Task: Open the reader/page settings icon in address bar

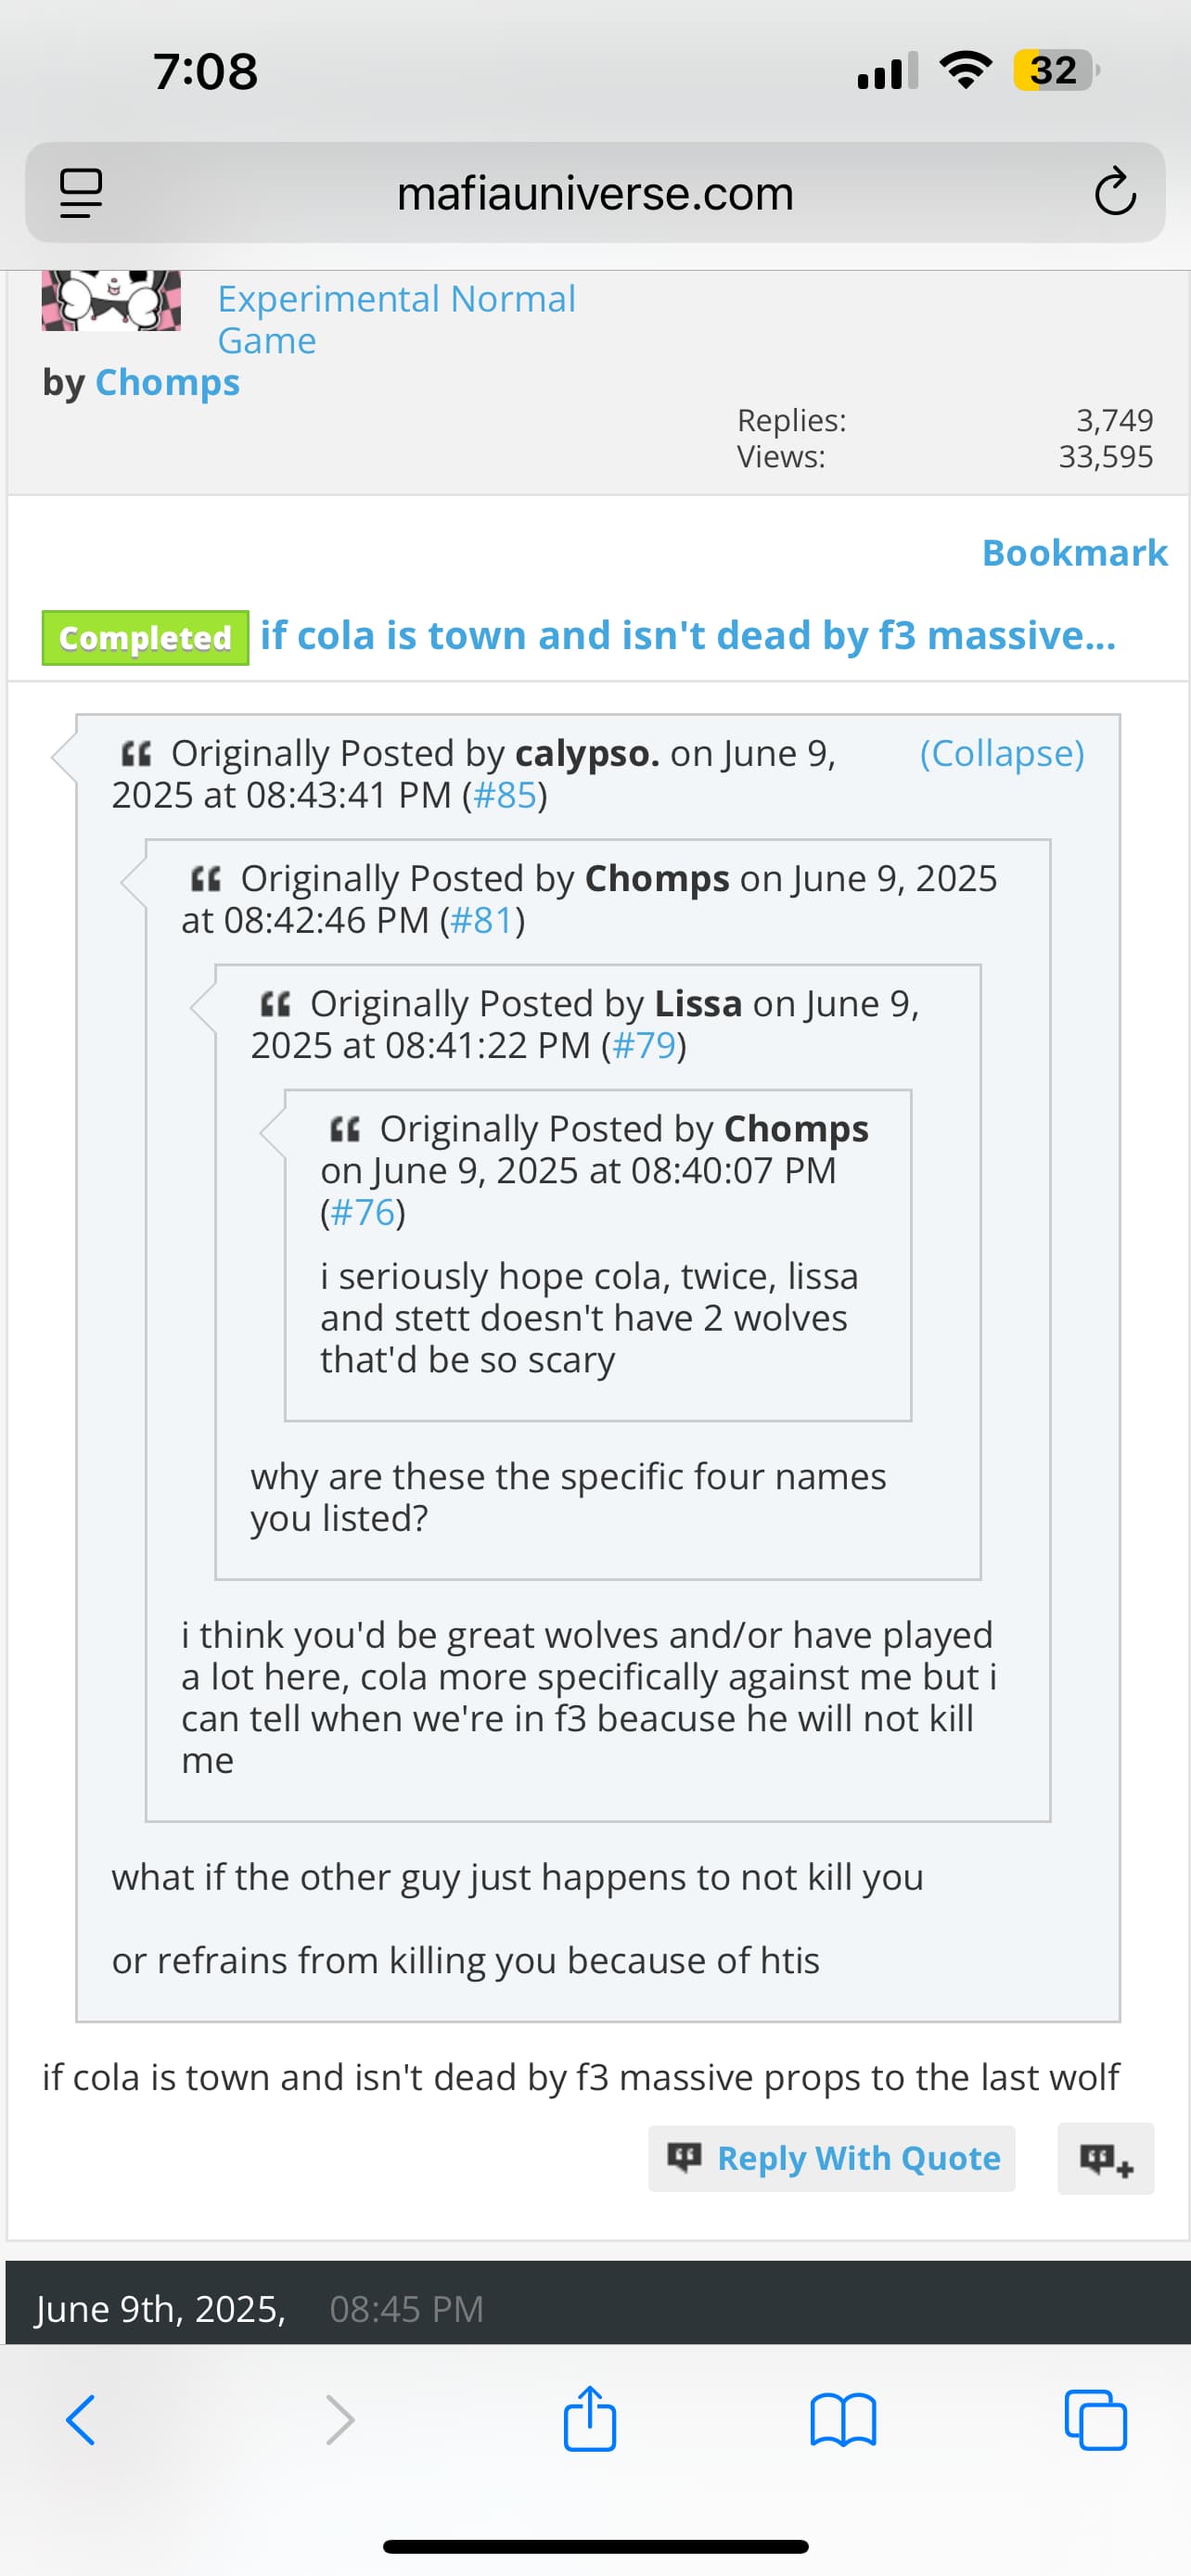Action: (81, 193)
